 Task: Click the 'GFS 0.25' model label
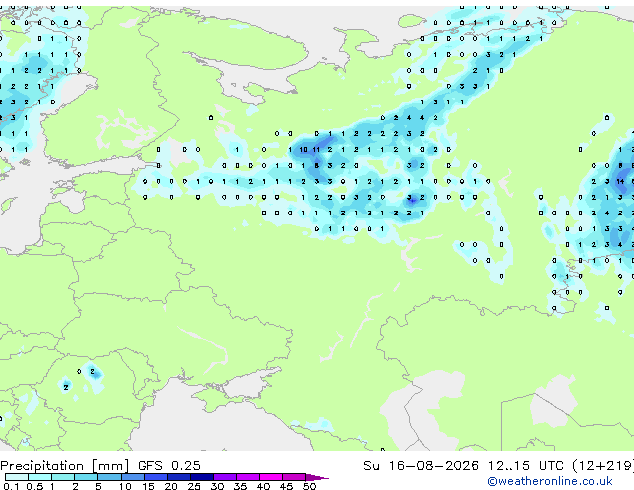tap(169, 466)
